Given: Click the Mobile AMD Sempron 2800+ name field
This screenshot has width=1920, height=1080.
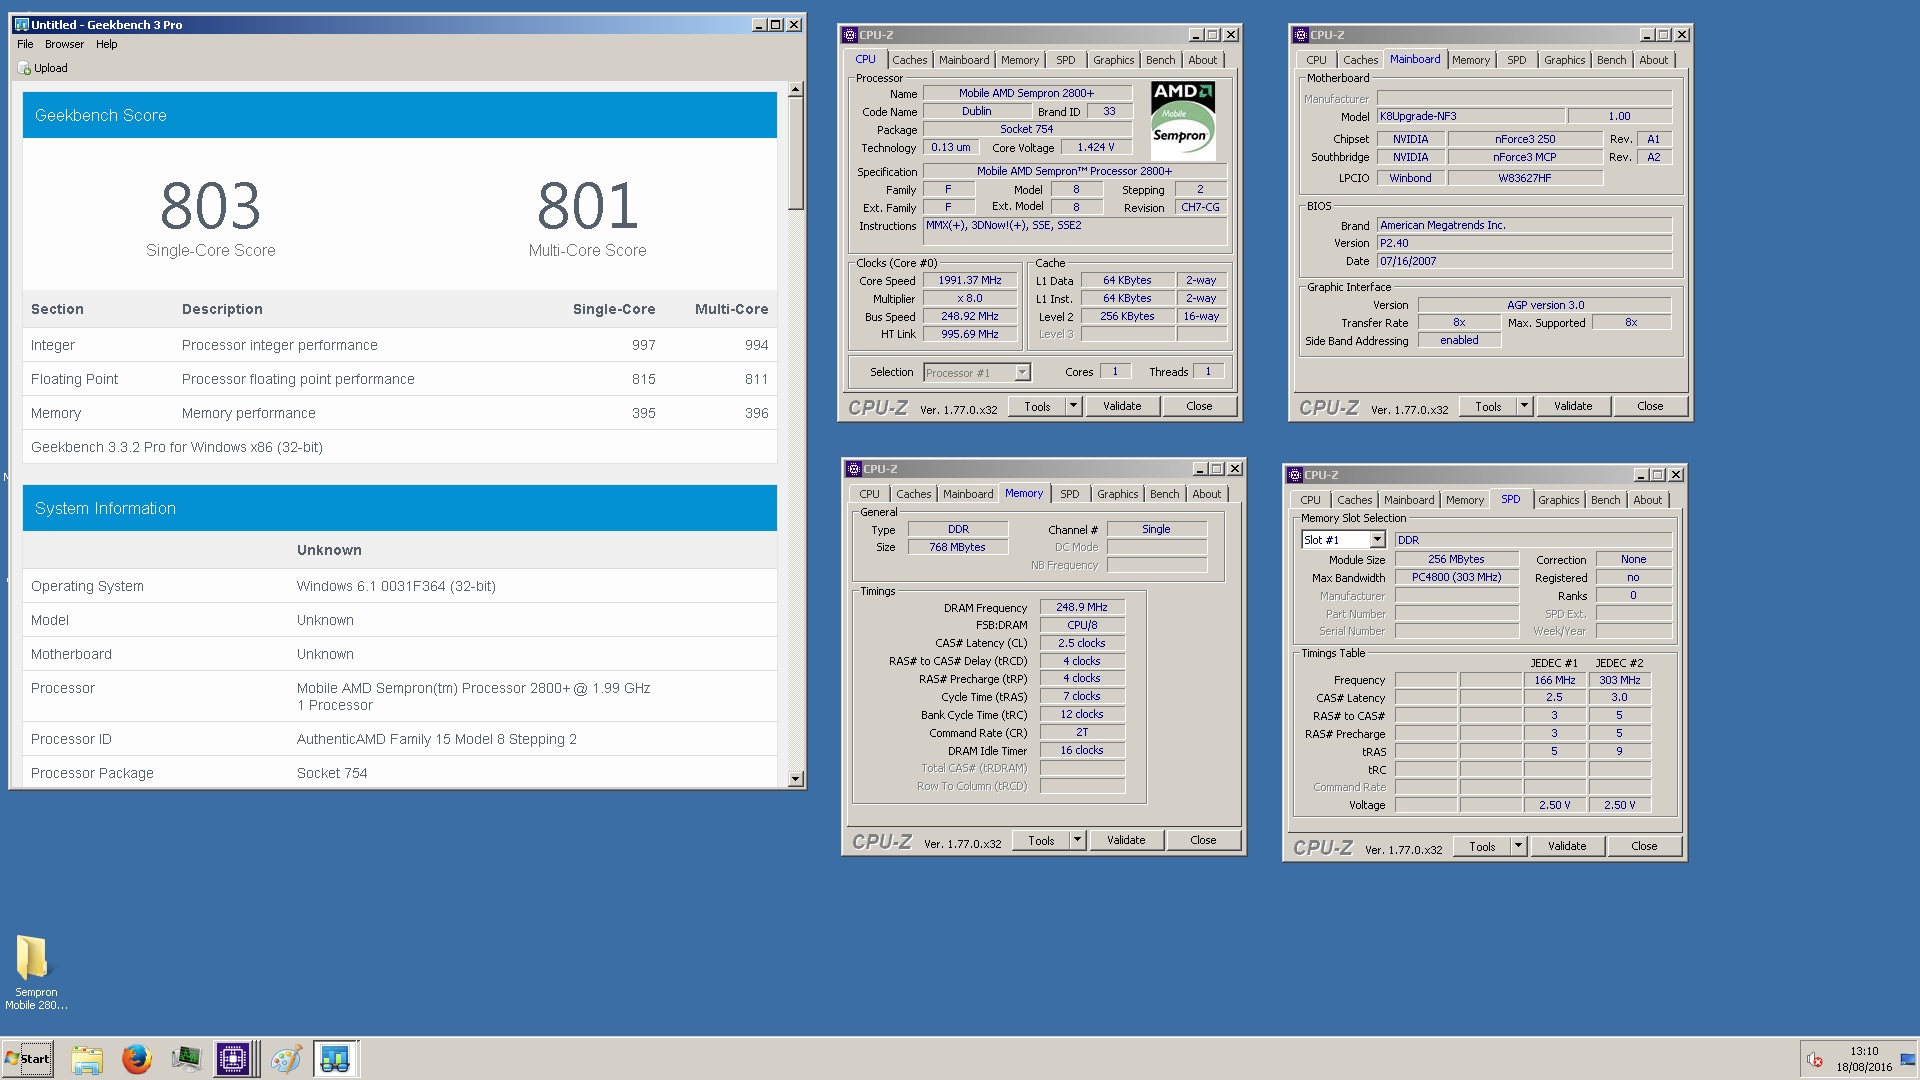Looking at the screenshot, I should (1026, 93).
